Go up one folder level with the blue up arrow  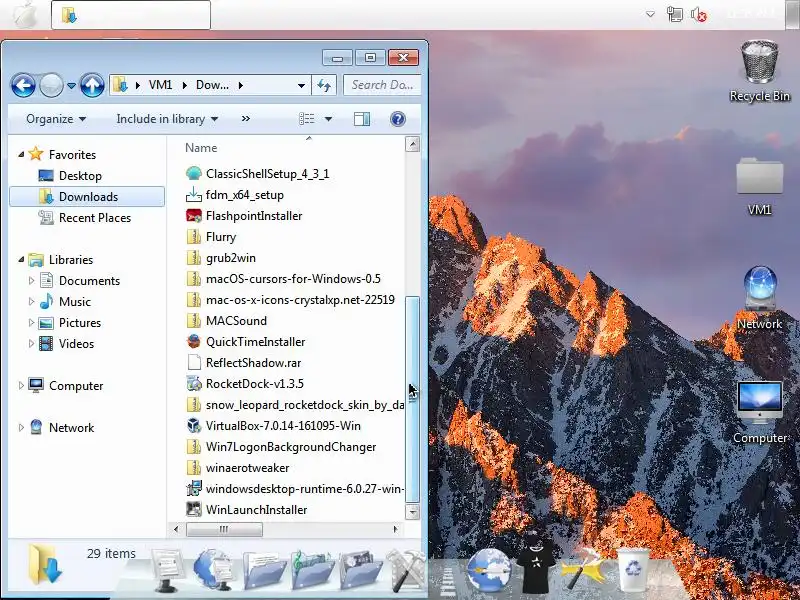pyautogui.click(x=92, y=85)
